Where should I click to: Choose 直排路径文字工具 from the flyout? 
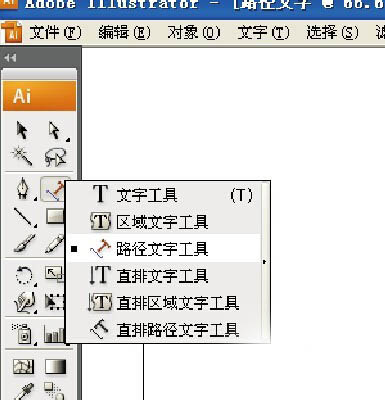(164, 330)
